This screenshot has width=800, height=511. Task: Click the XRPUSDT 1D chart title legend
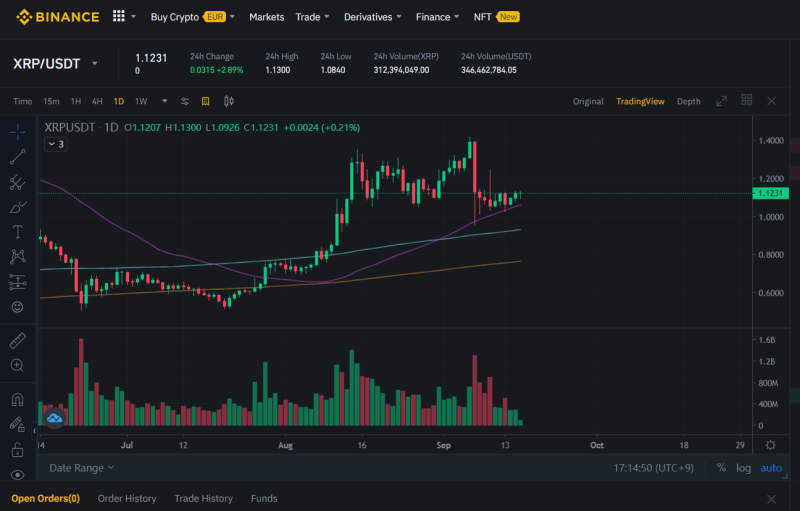click(81, 127)
